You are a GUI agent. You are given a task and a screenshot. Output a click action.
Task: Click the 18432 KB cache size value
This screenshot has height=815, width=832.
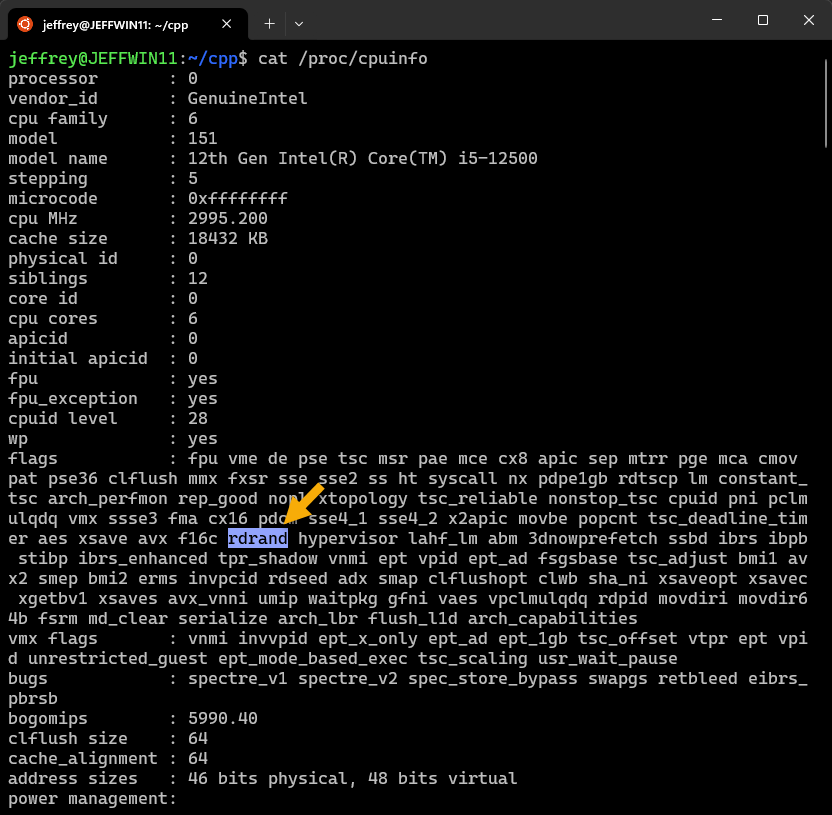[227, 239]
